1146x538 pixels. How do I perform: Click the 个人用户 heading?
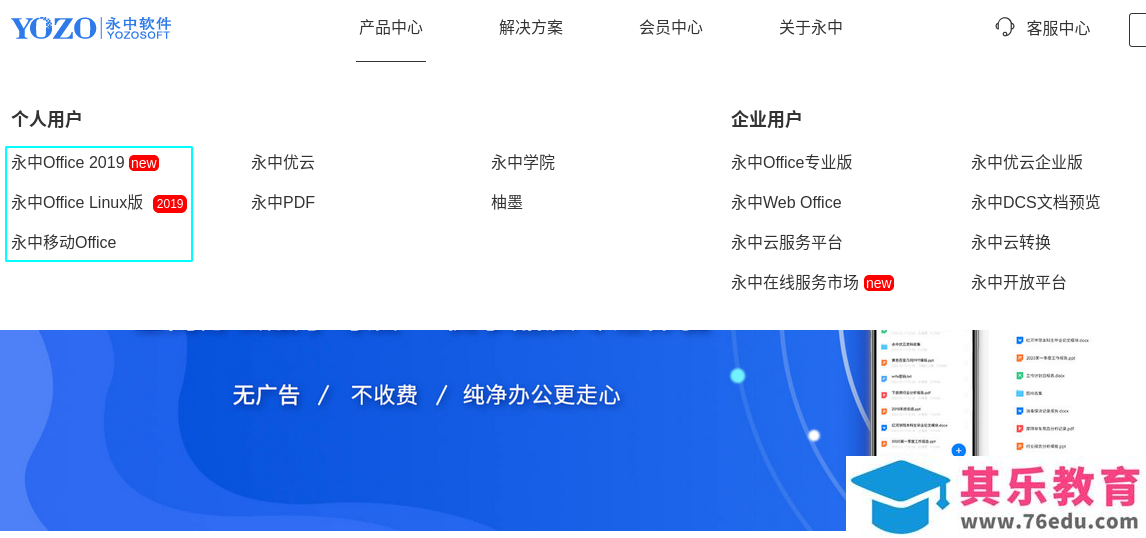[46, 119]
